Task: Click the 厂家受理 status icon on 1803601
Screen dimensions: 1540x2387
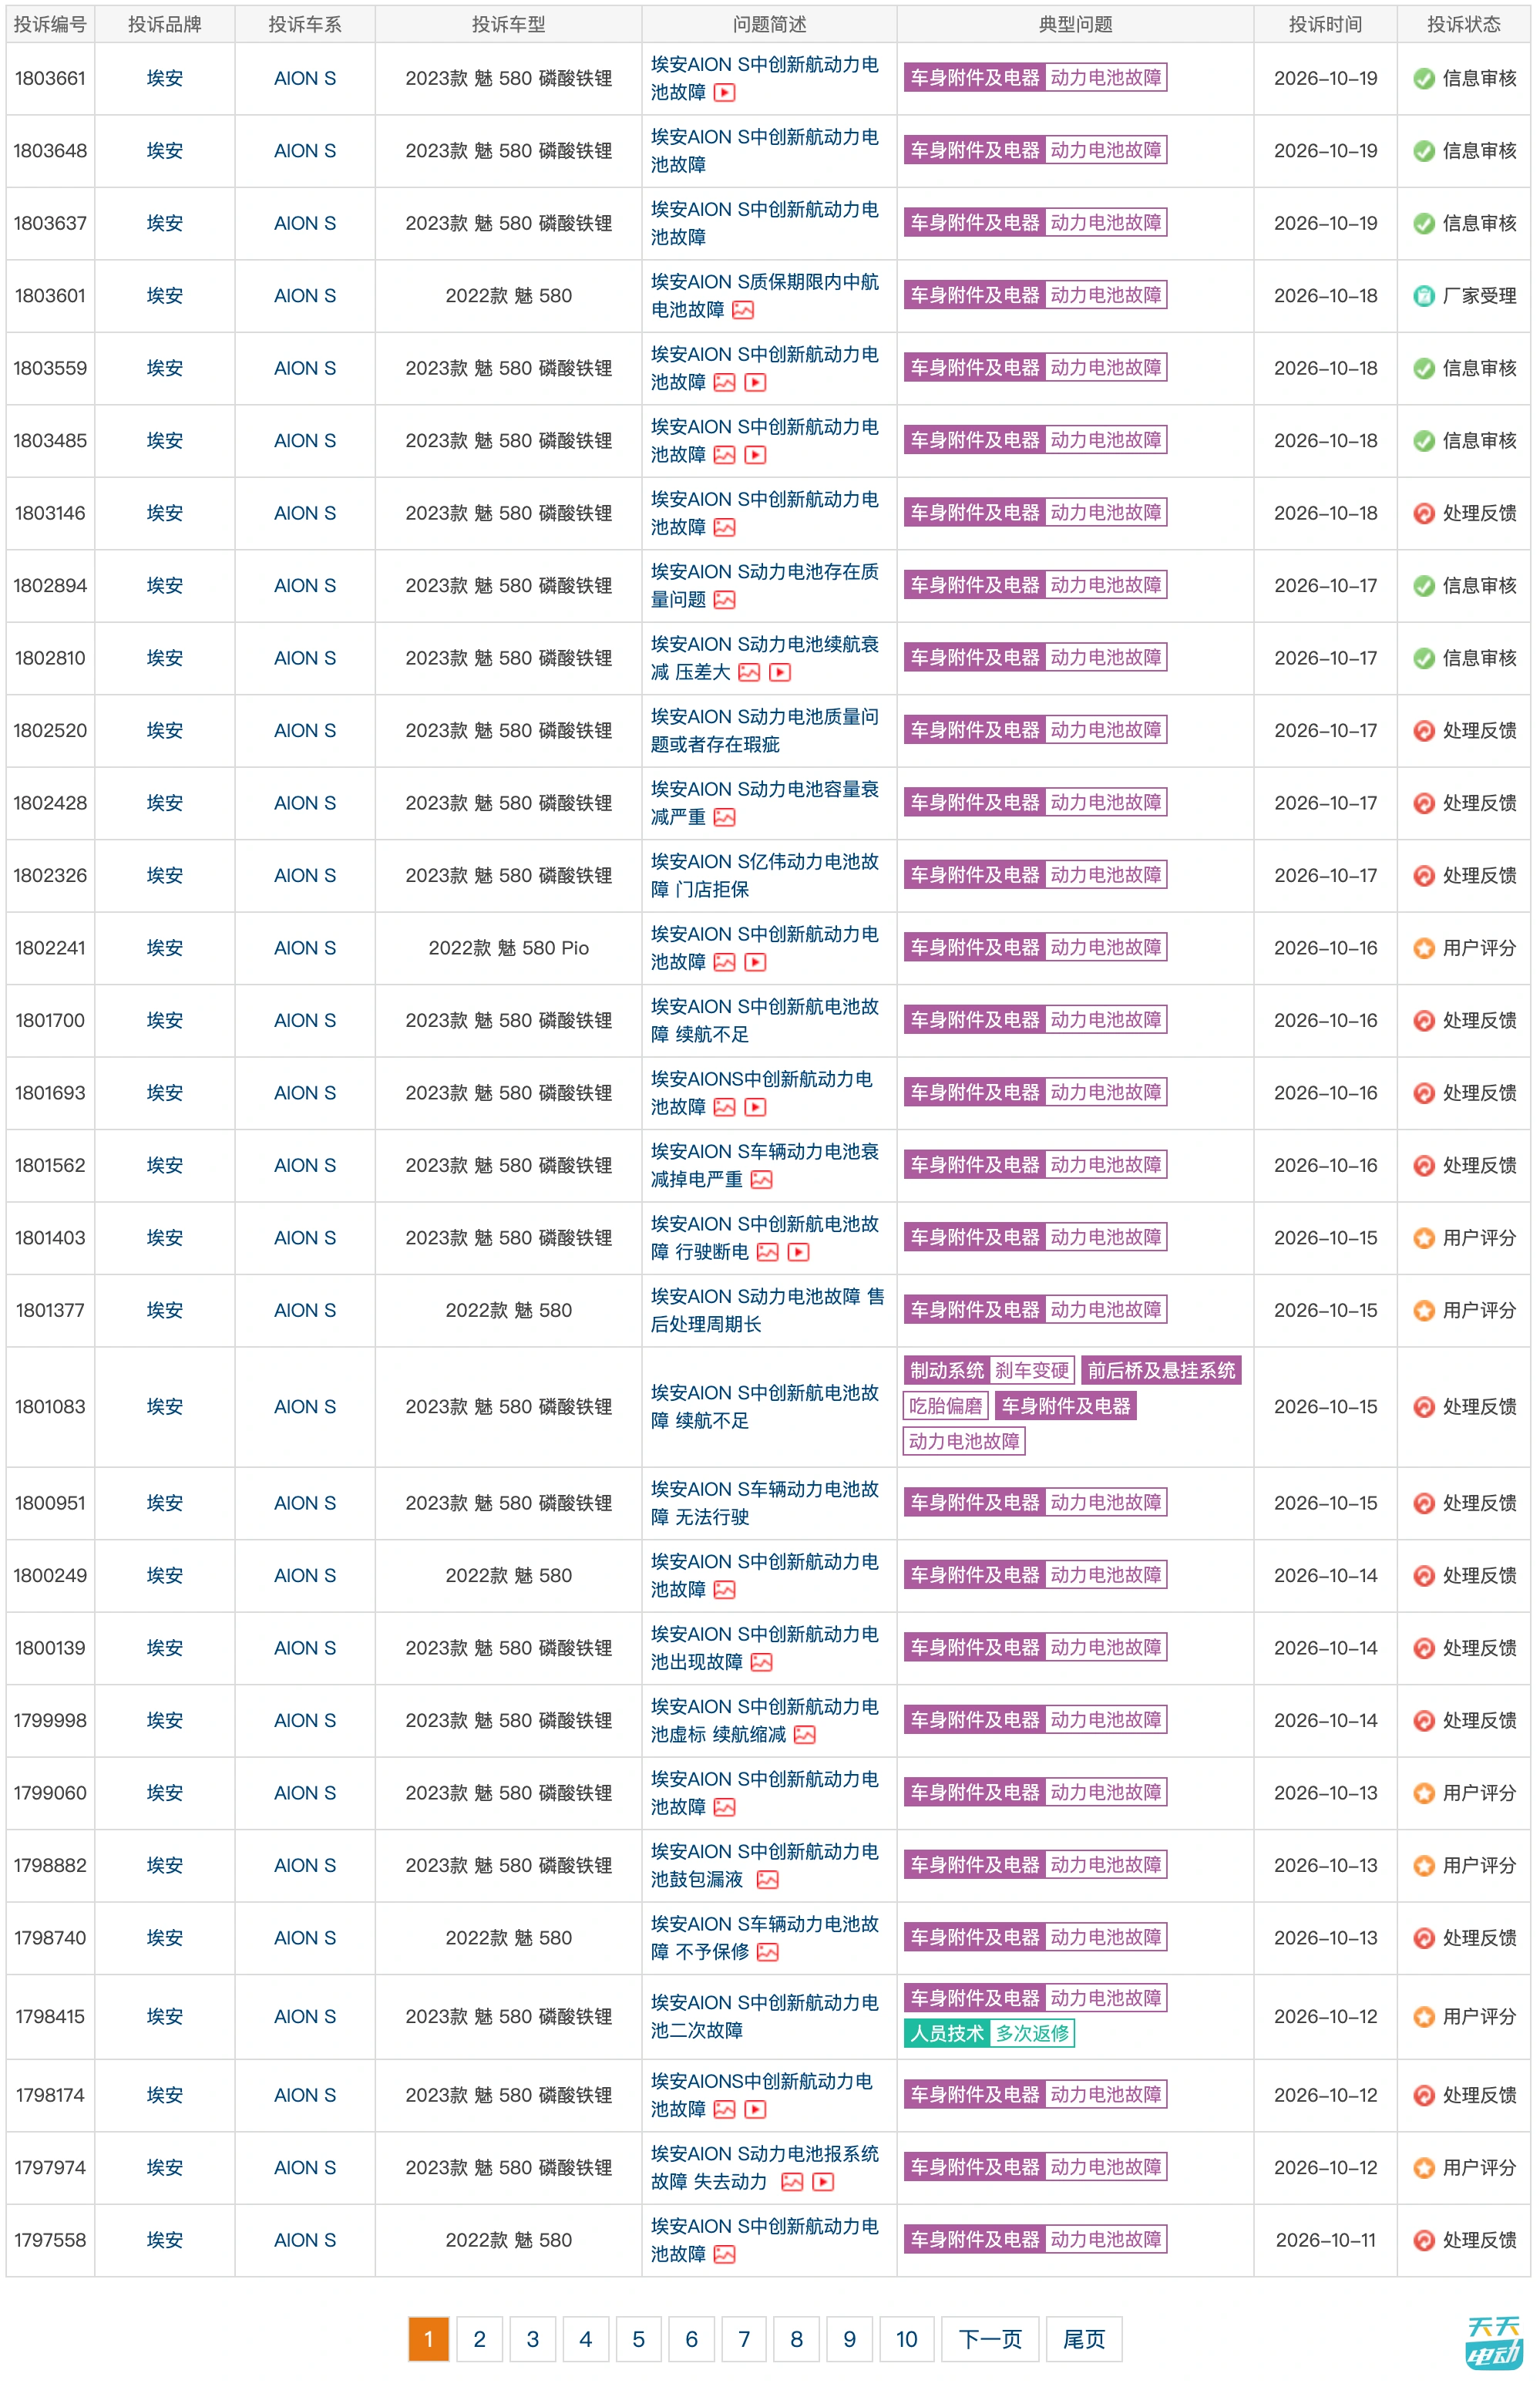Action: 1424,296
